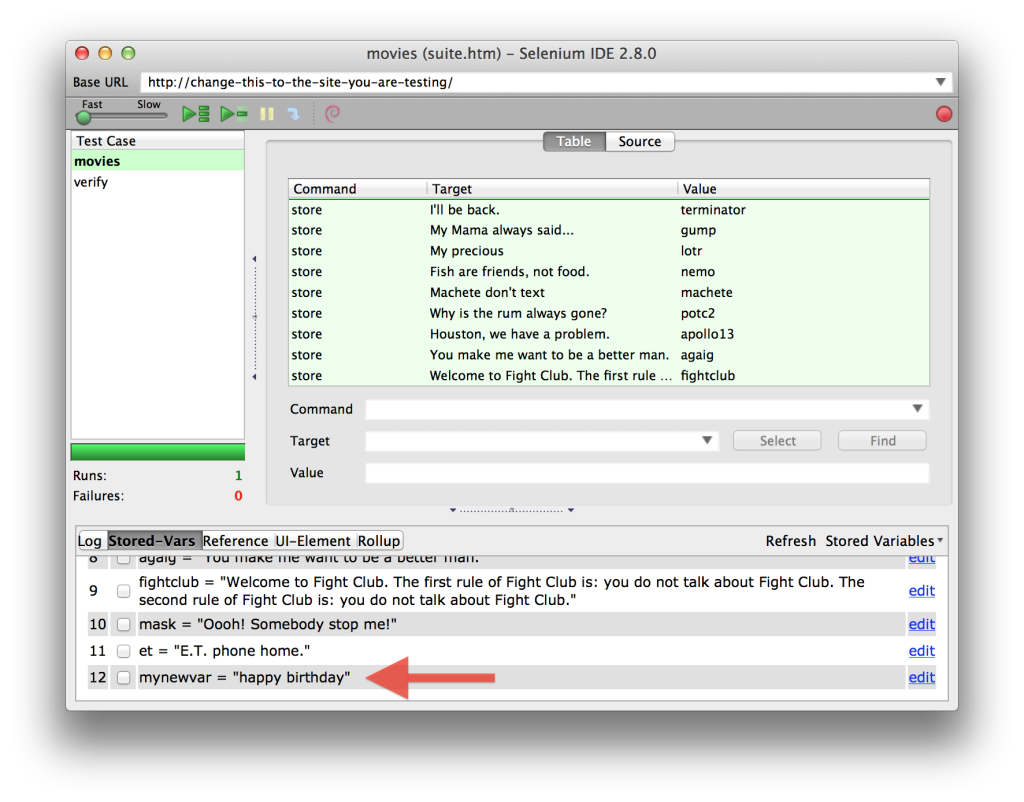1024x802 pixels.
Task: Click the Command column header
Action: (357, 189)
